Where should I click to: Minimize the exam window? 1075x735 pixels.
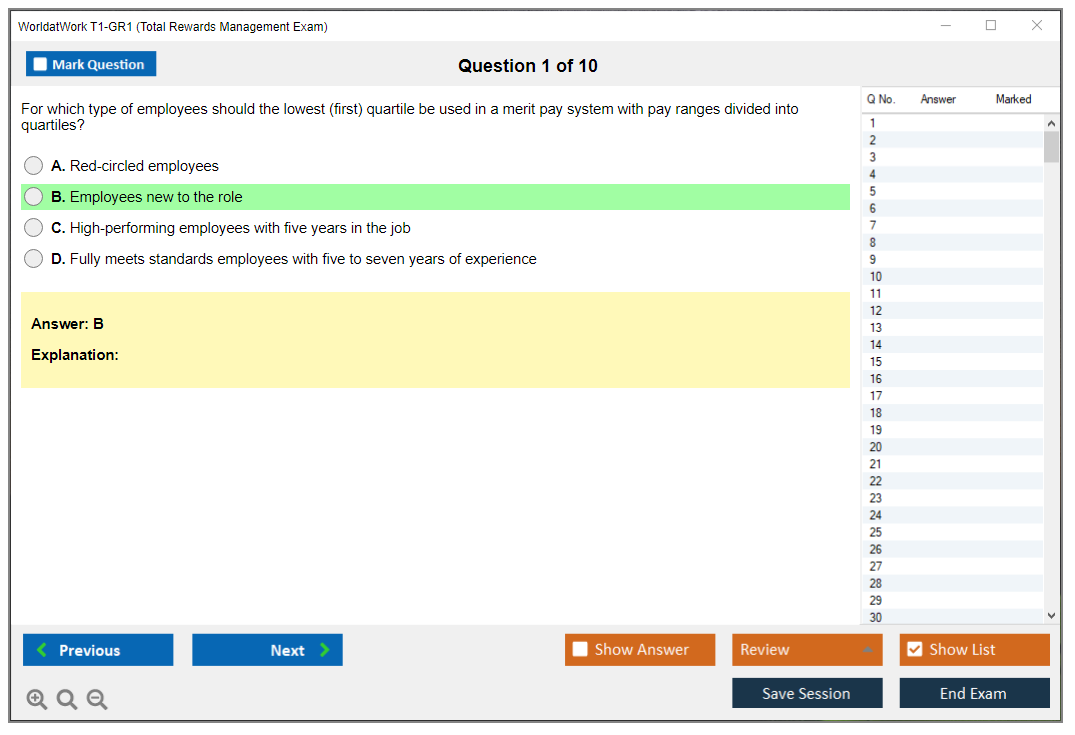(945, 26)
